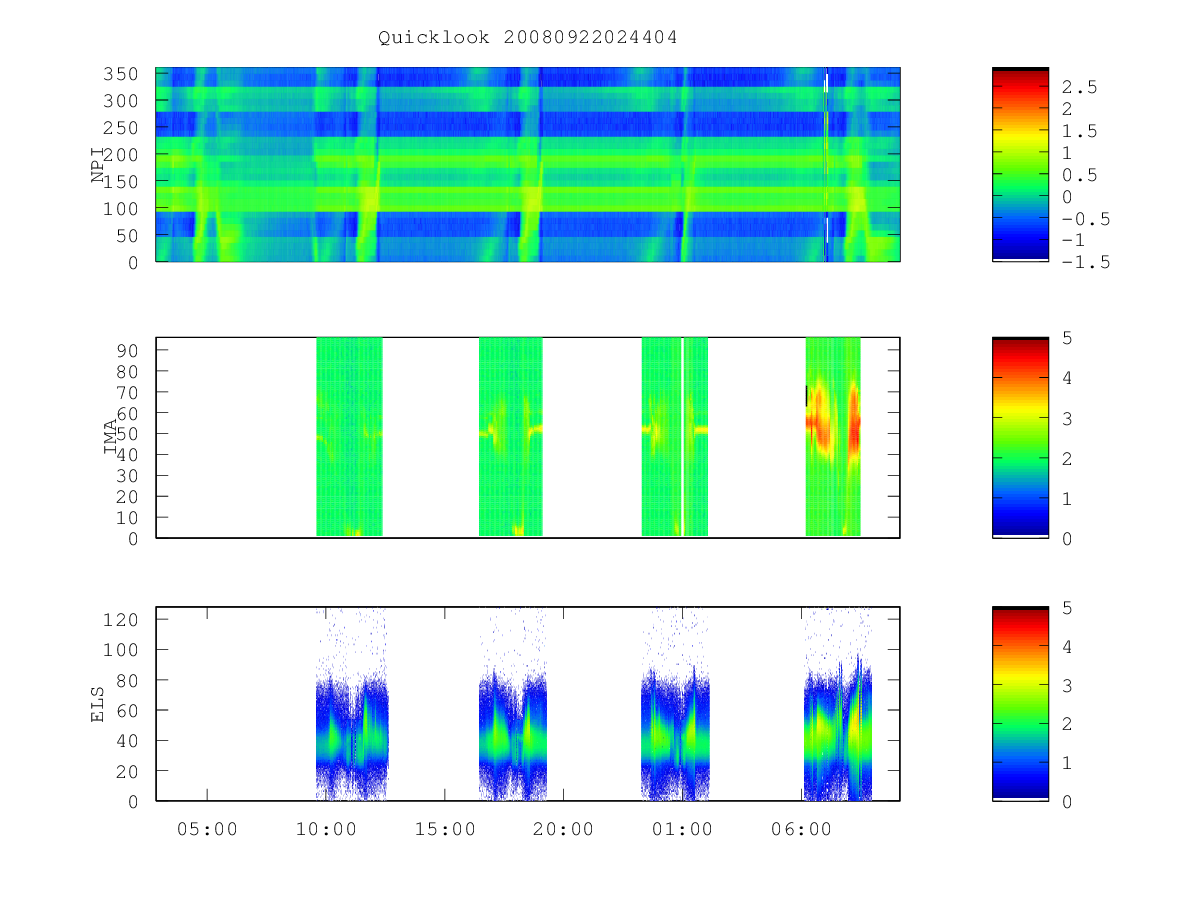Click the IMA data block starting near 10:00

coord(349,437)
